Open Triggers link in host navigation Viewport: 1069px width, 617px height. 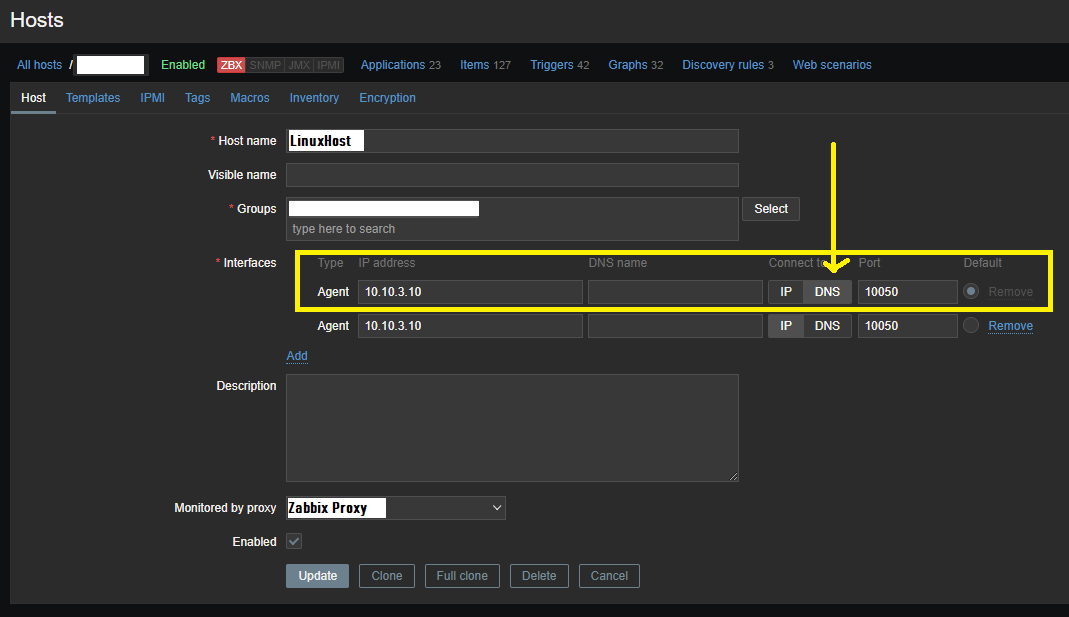pyautogui.click(x=552, y=65)
